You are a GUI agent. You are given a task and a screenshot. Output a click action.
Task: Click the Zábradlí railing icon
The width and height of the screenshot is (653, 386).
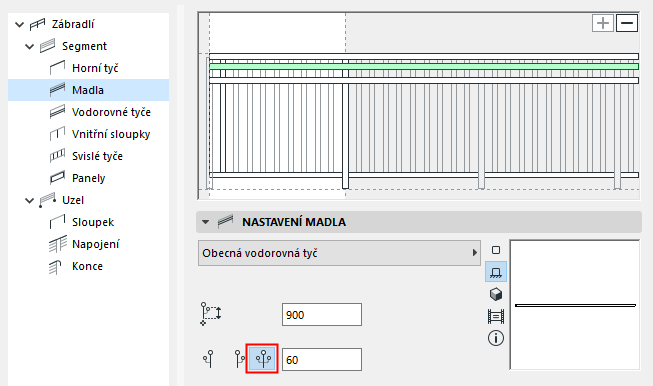(37, 25)
